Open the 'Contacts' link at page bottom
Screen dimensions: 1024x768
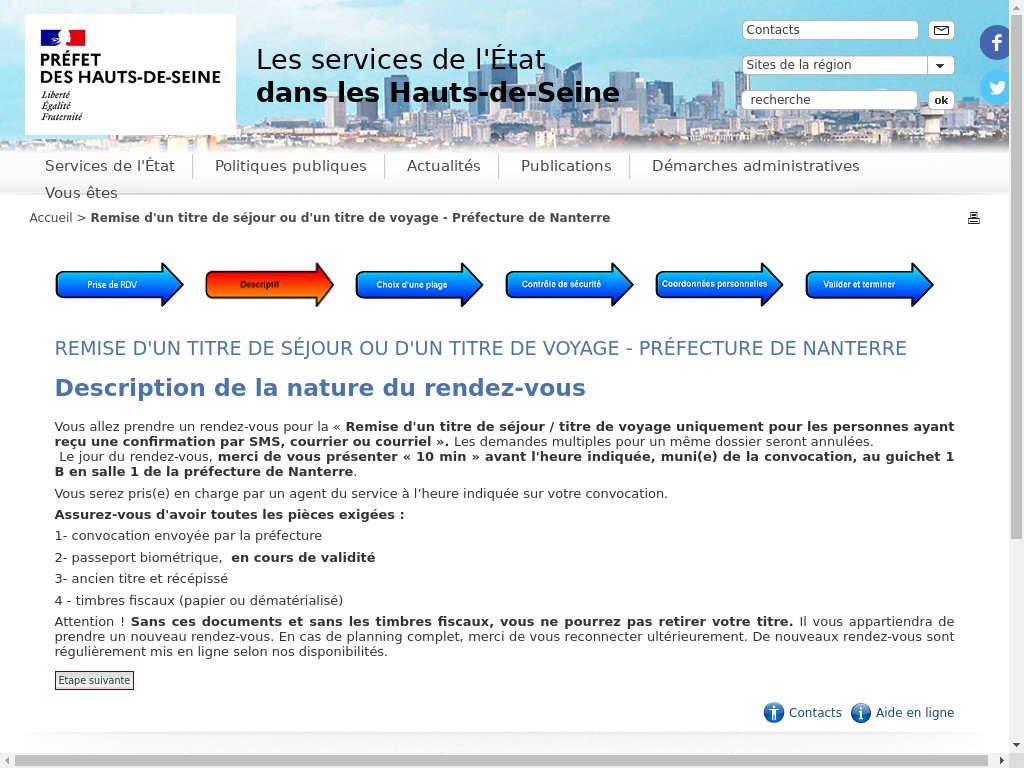click(815, 712)
